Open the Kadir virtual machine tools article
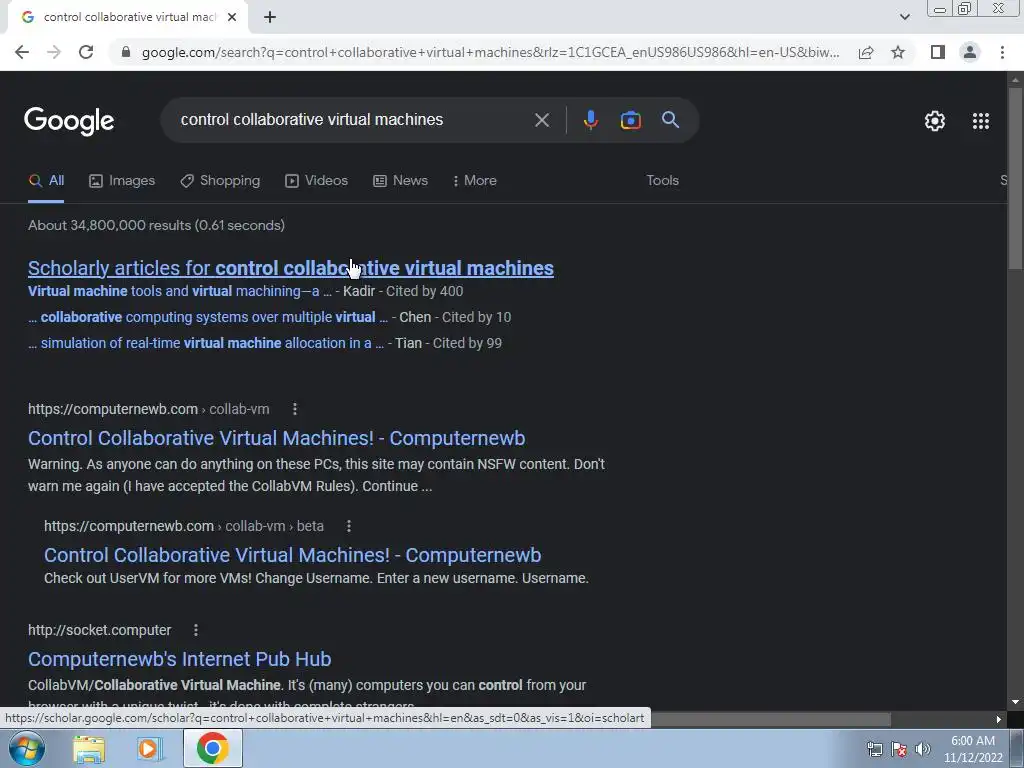Image resolution: width=1024 pixels, height=768 pixels. coord(180,291)
